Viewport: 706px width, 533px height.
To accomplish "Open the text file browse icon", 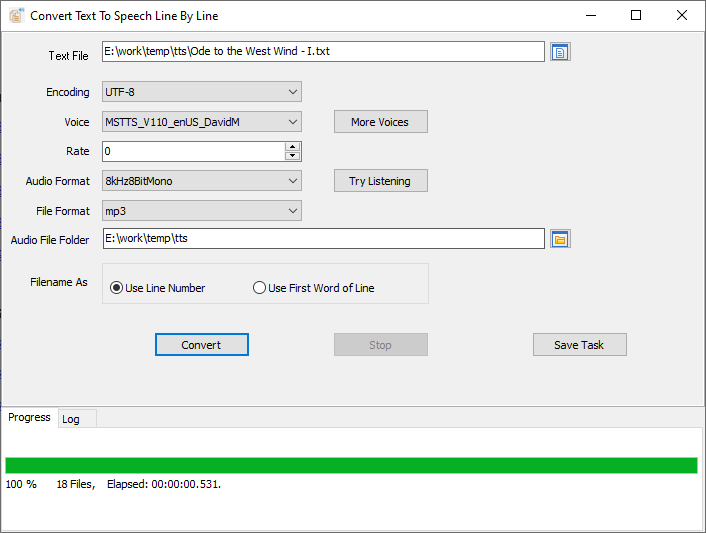I will coord(560,52).
